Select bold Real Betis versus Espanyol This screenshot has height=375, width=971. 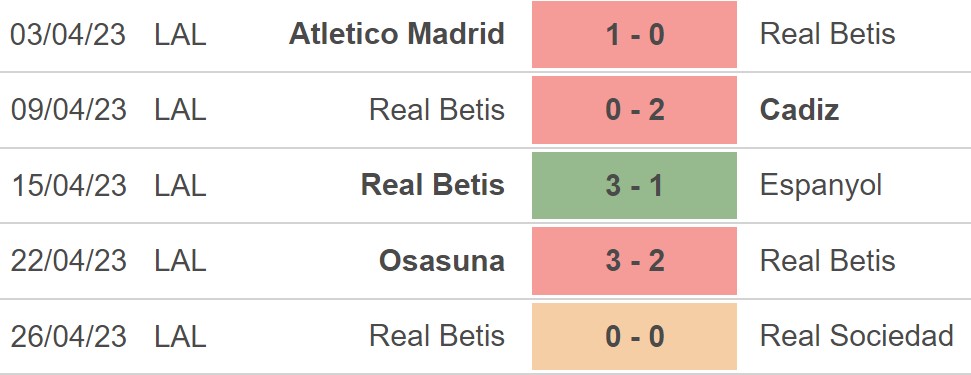pos(433,186)
